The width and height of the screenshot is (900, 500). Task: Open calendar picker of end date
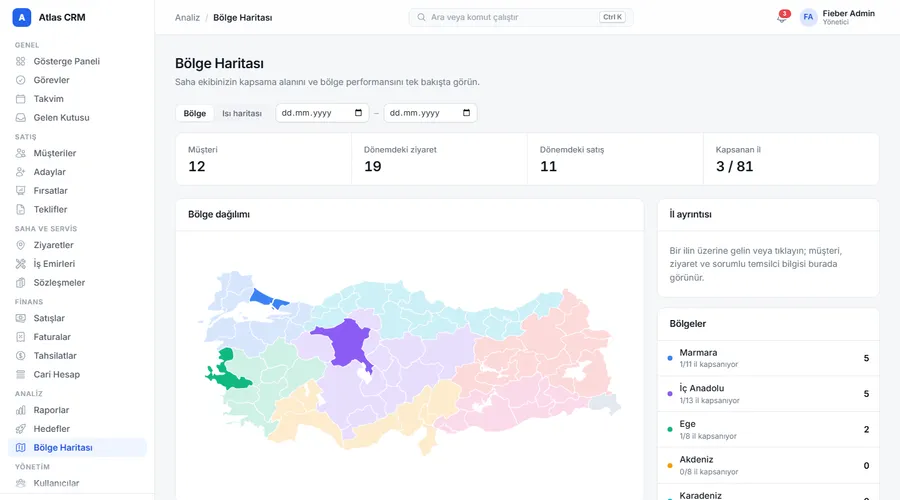466,113
